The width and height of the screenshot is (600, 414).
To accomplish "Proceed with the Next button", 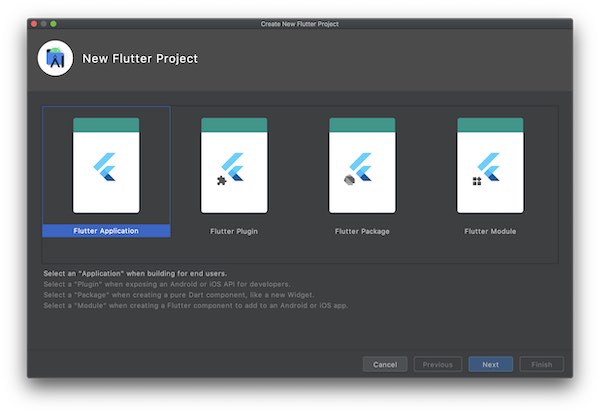I will [491, 364].
